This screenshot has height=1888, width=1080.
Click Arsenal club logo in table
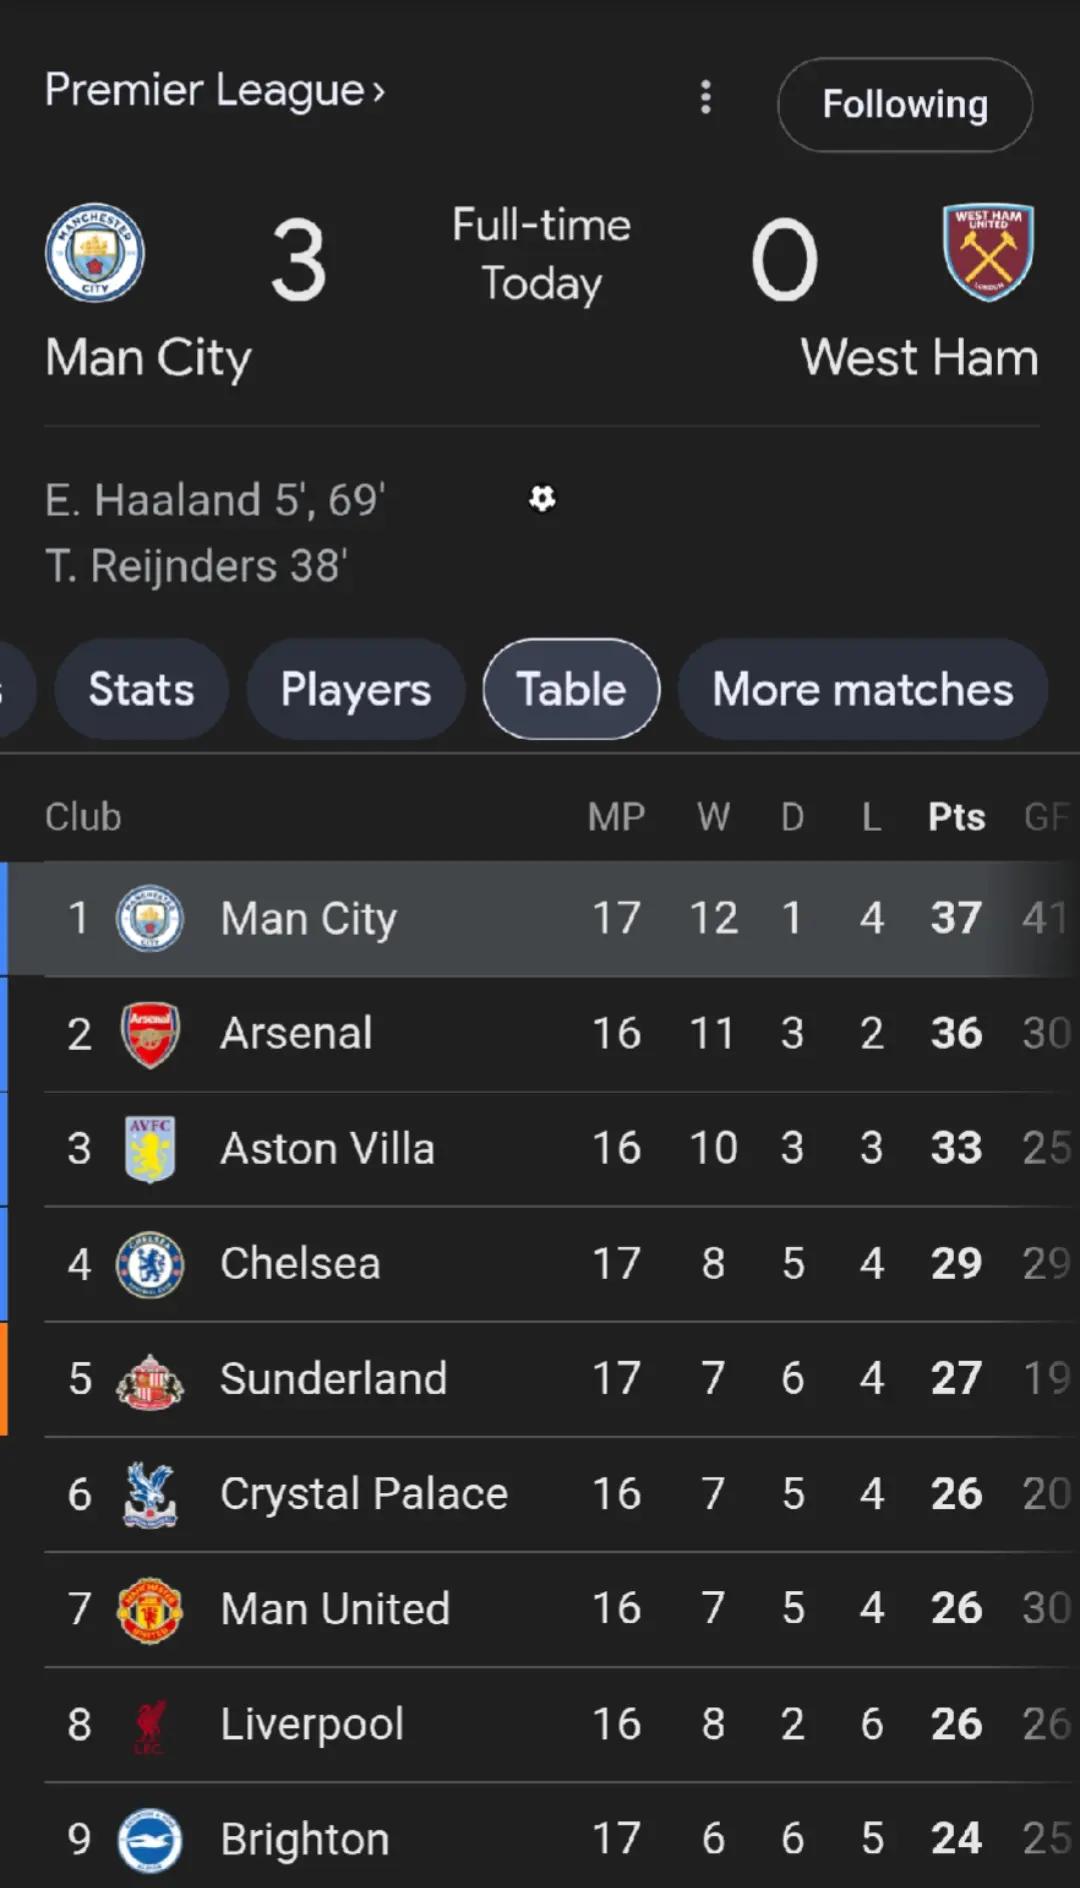(x=150, y=1034)
